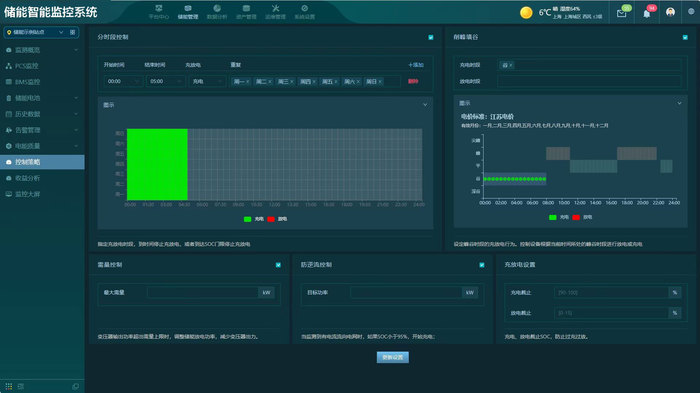Remove the 周二 tag from repeat days

click(270, 82)
